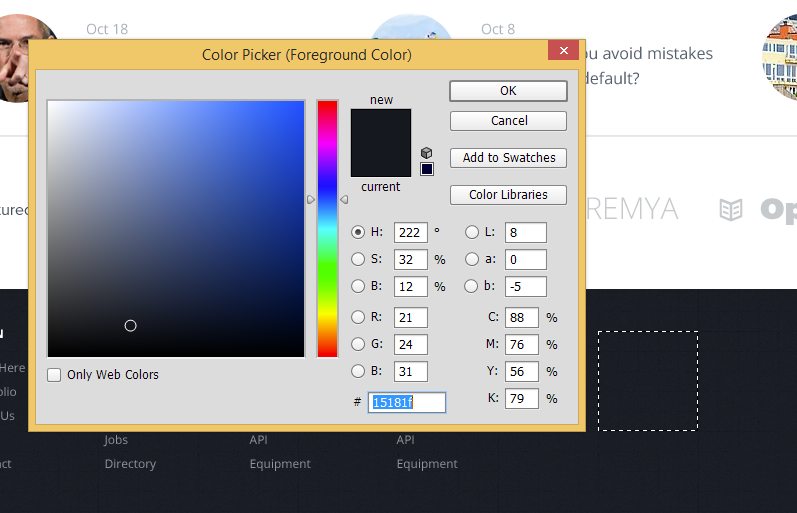Click the hex color field 15181f
This screenshot has width=797, height=513.
point(407,402)
